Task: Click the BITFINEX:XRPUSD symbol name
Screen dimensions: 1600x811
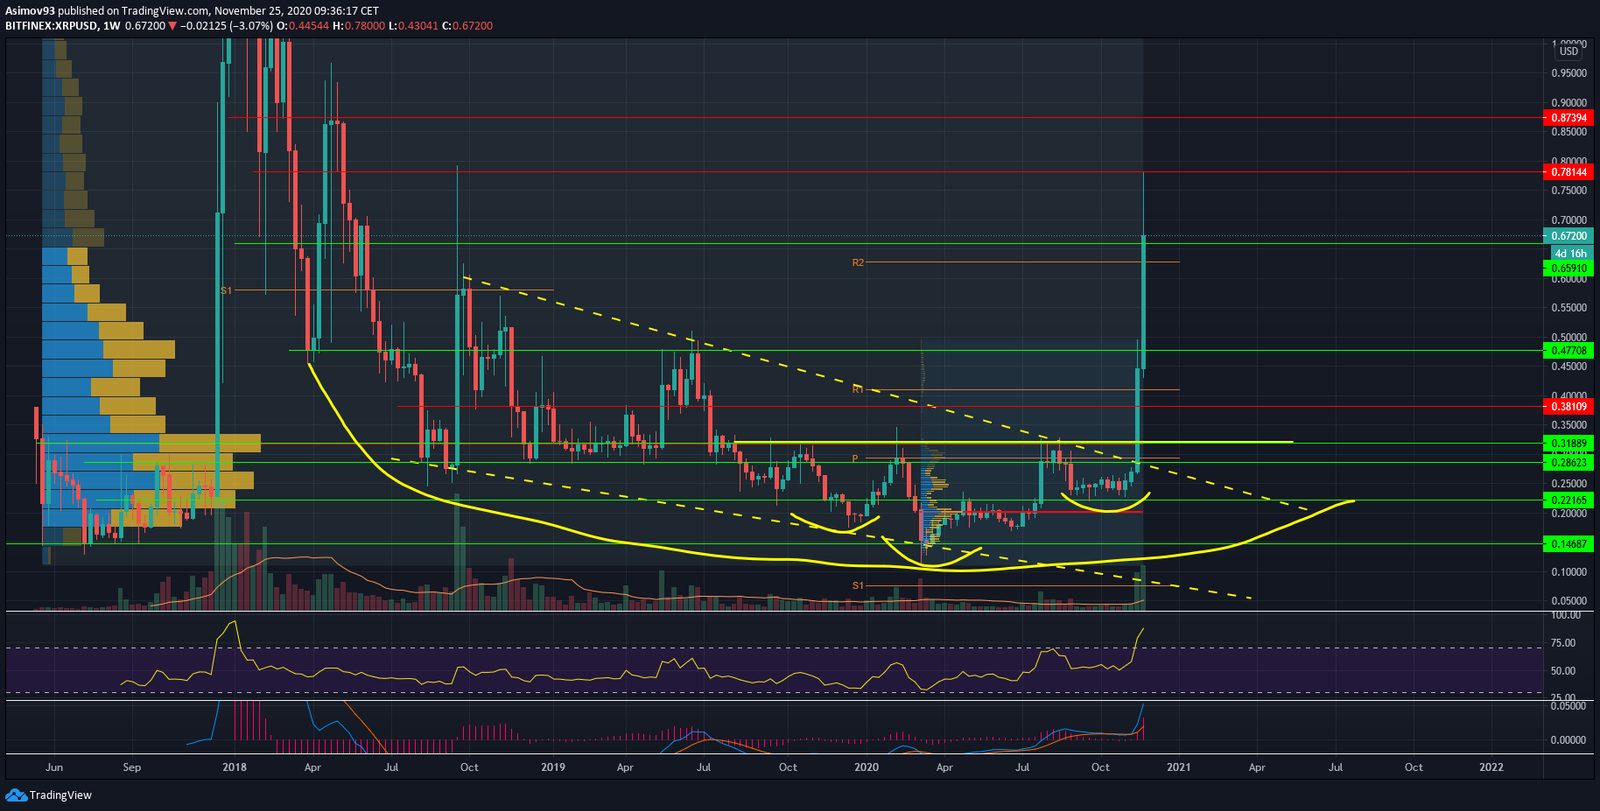Action: click(51, 26)
